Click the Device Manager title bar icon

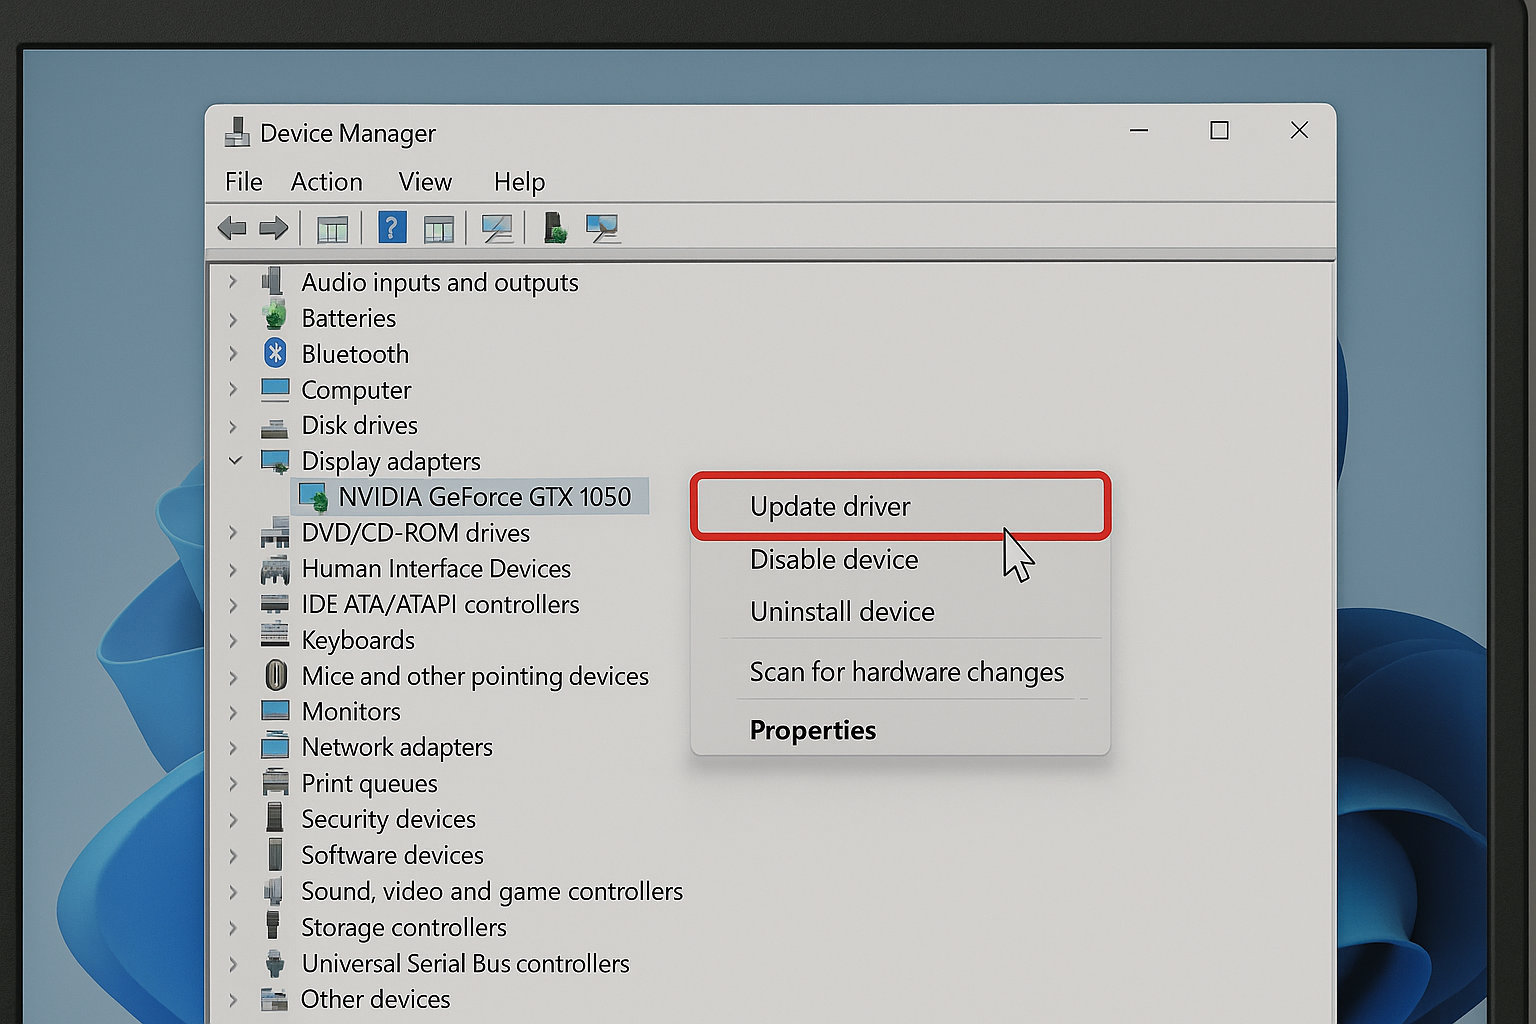click(237, 132)
